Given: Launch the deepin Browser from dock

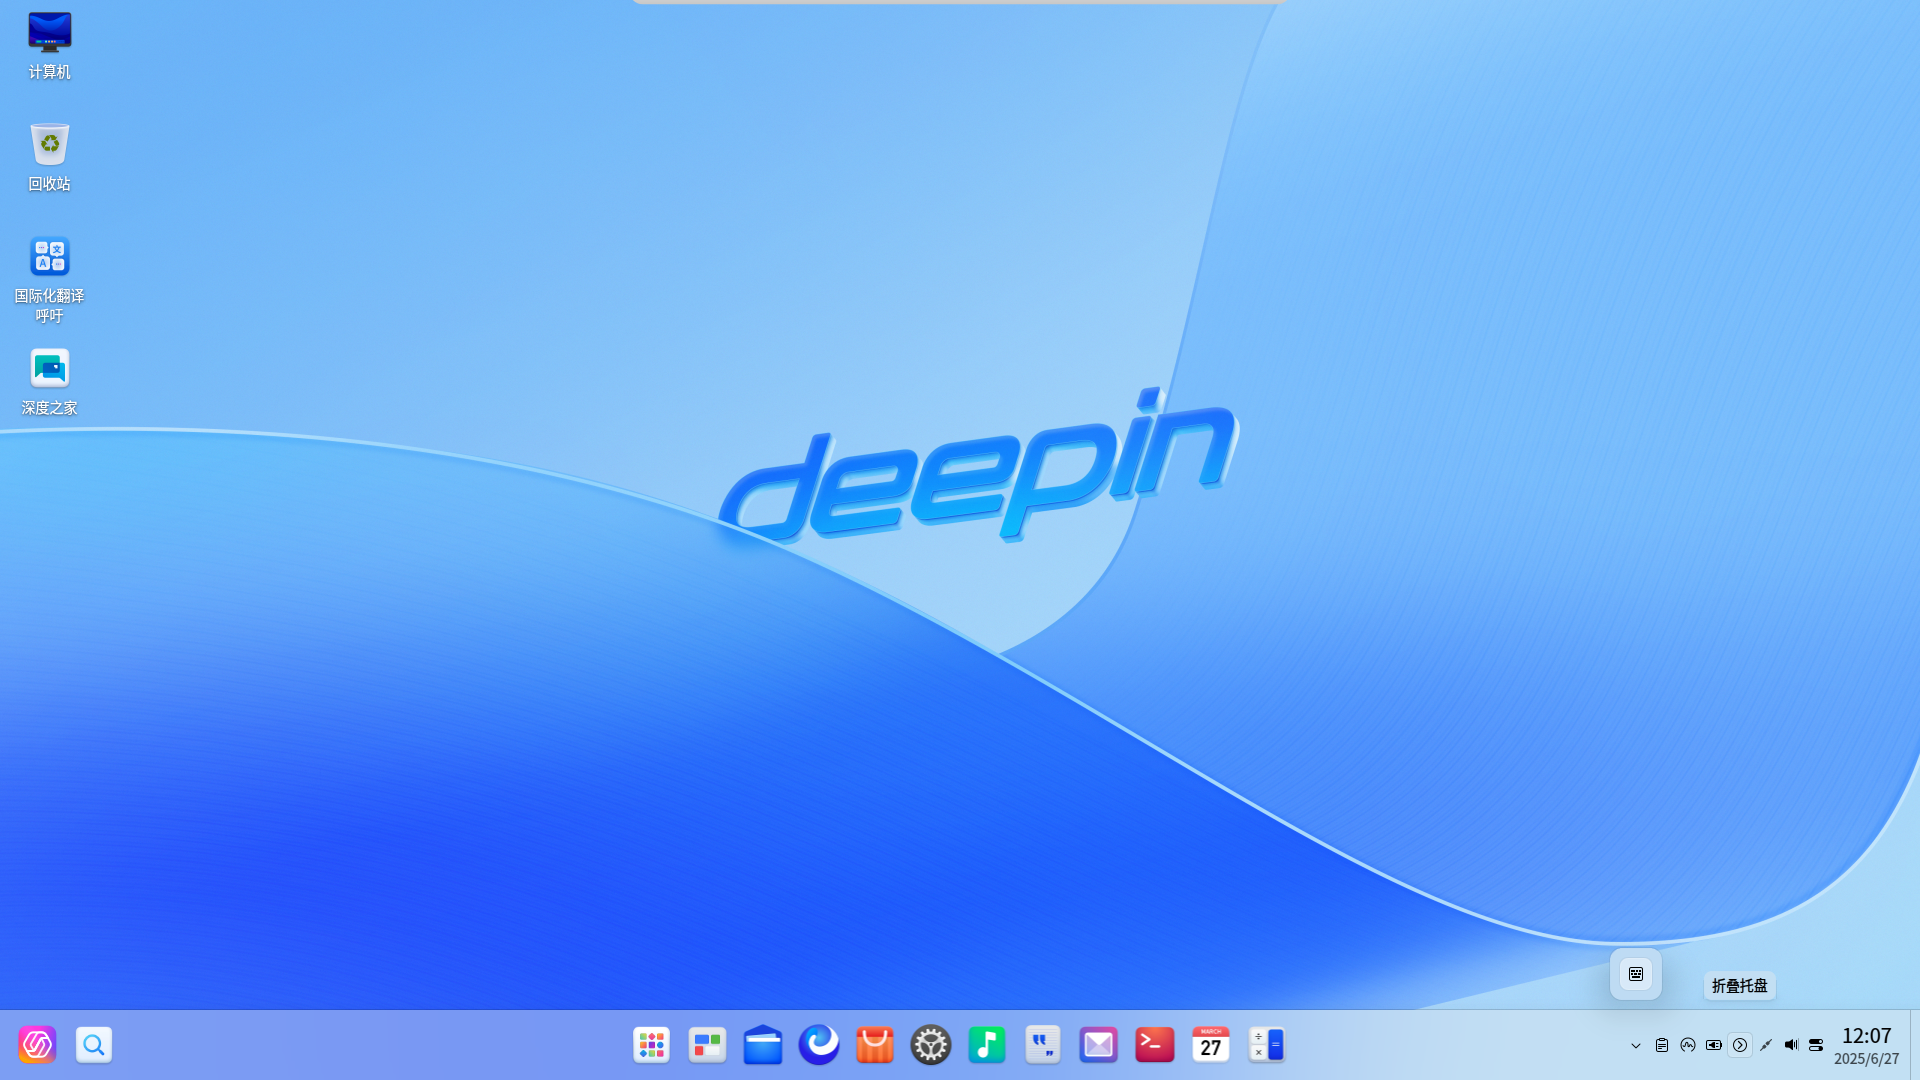Looking at the screenshot, I should (x=819, y=1045).
